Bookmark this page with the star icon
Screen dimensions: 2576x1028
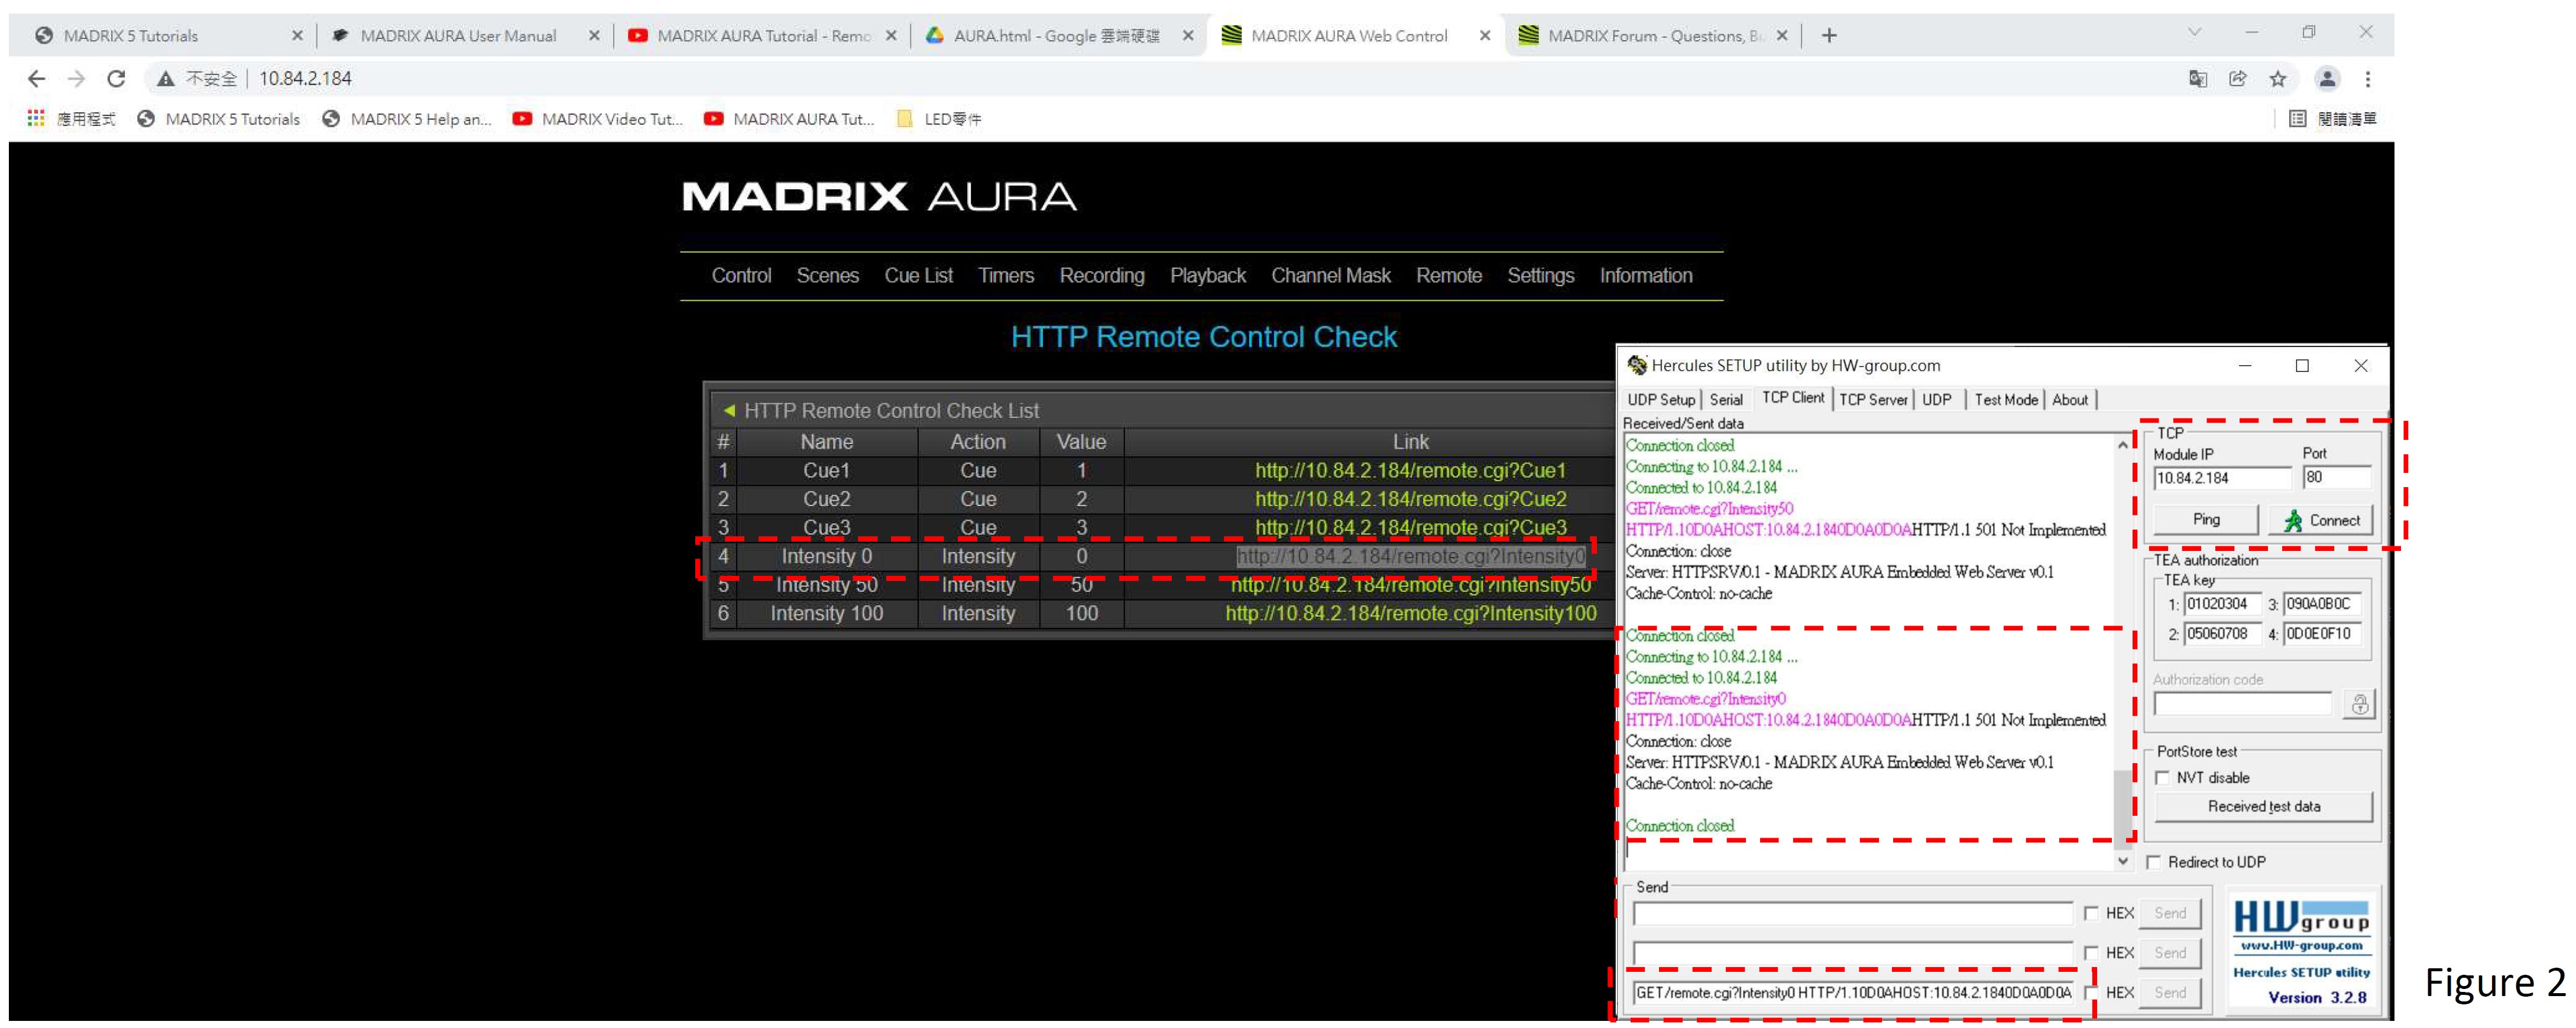[x=2277, y=79]
